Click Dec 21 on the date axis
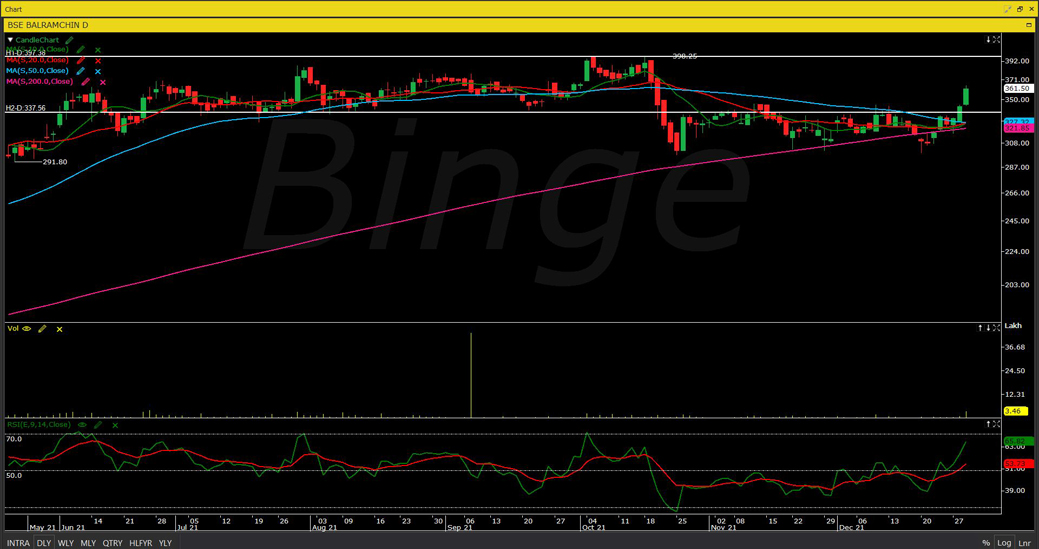The height and width of the screenshot is (549, 1039). [851, 528]
